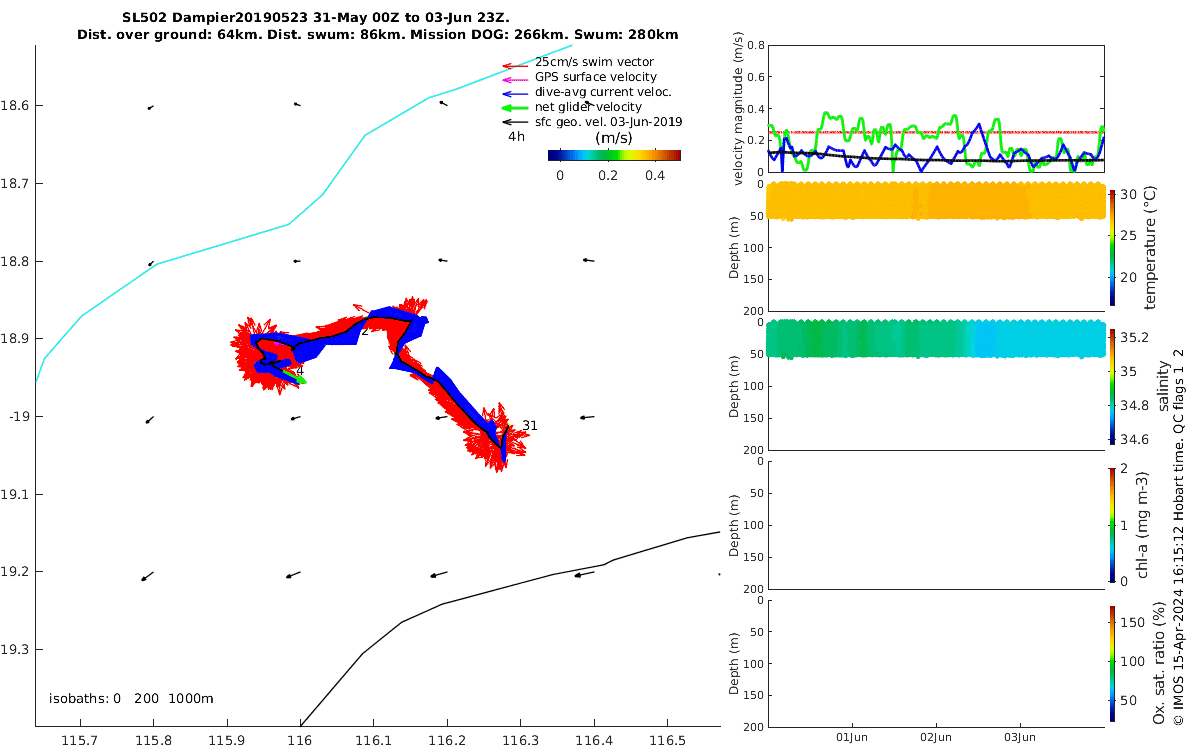Click the 116.3 longitude tick label

tap(520, 740)
